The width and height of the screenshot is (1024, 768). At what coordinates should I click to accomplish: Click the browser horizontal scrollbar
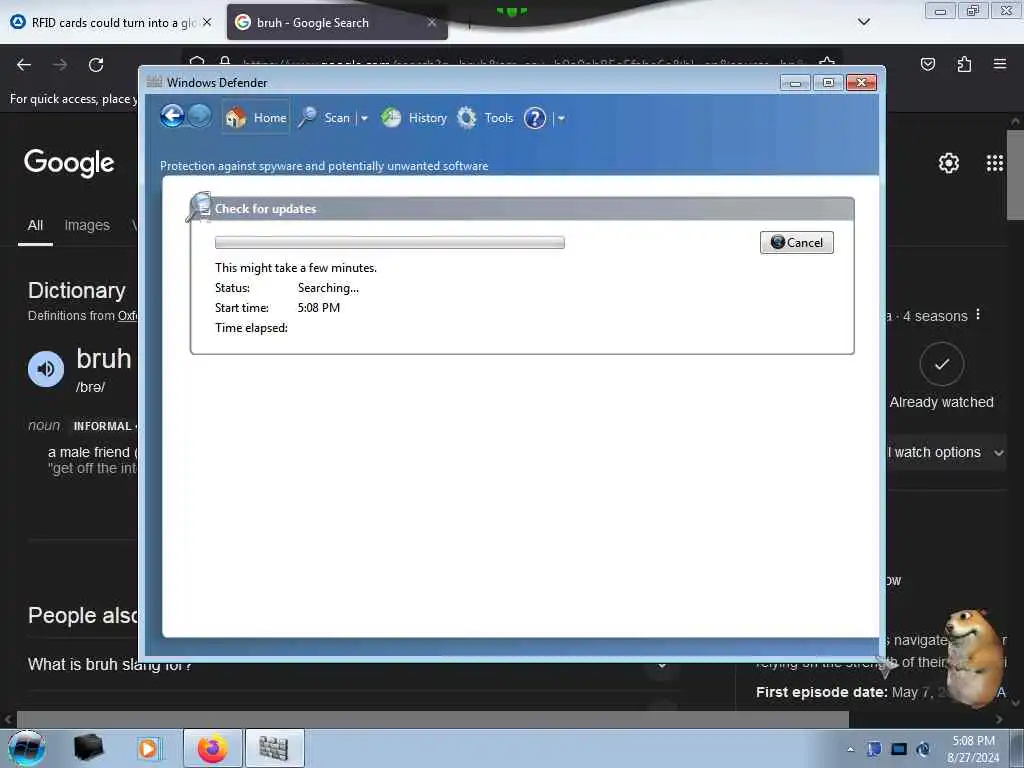click(x=432, y=720)
